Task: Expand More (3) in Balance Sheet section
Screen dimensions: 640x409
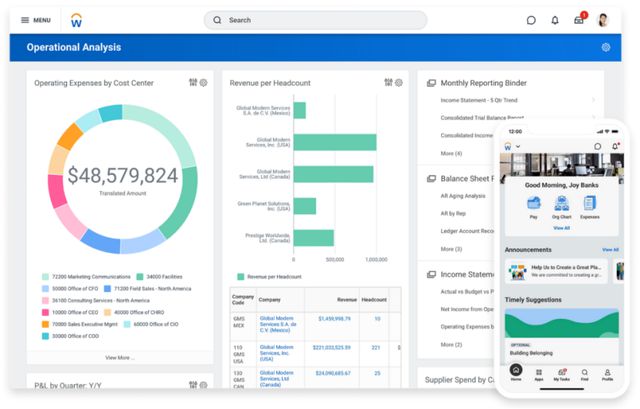Action: coord(452,248)
